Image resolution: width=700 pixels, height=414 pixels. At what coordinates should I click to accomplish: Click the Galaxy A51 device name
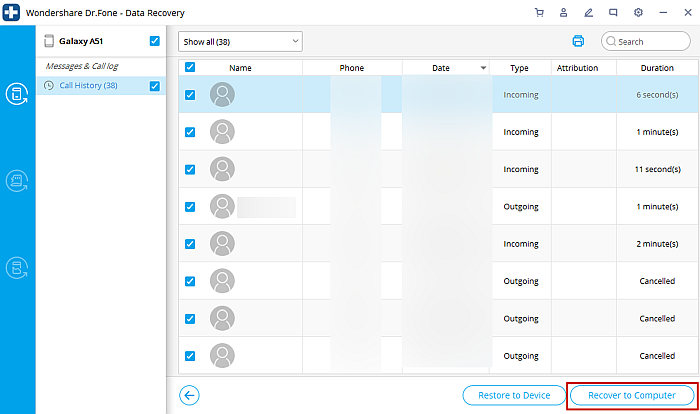81,41
